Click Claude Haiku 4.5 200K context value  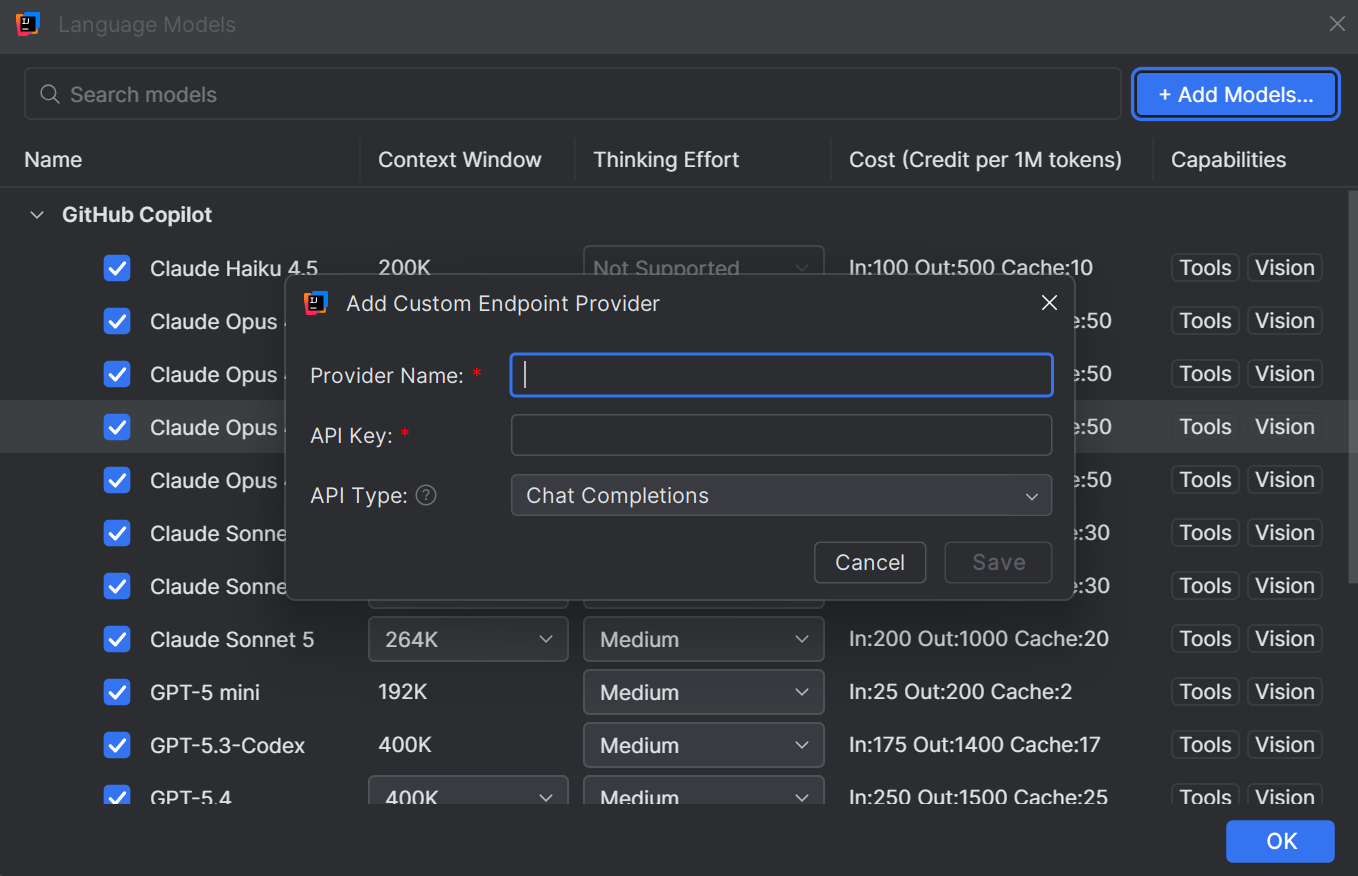404,268
